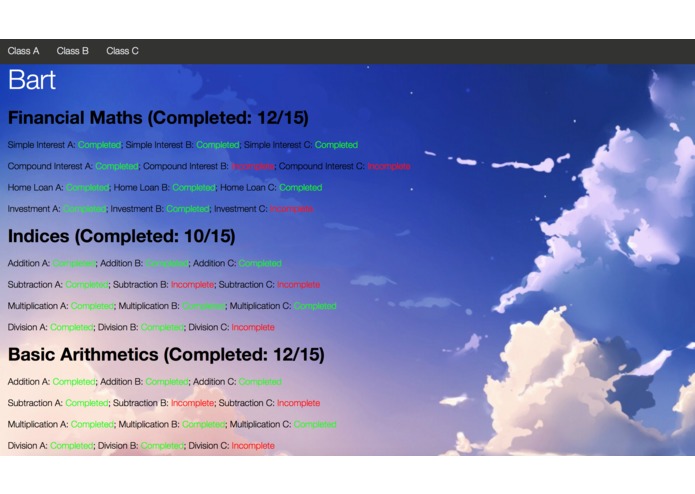Under Indices, click Subtraction A's Completed status

click(87, 284)
